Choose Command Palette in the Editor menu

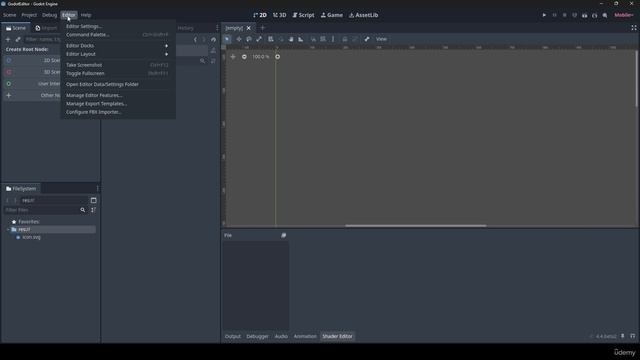point(118,35)
